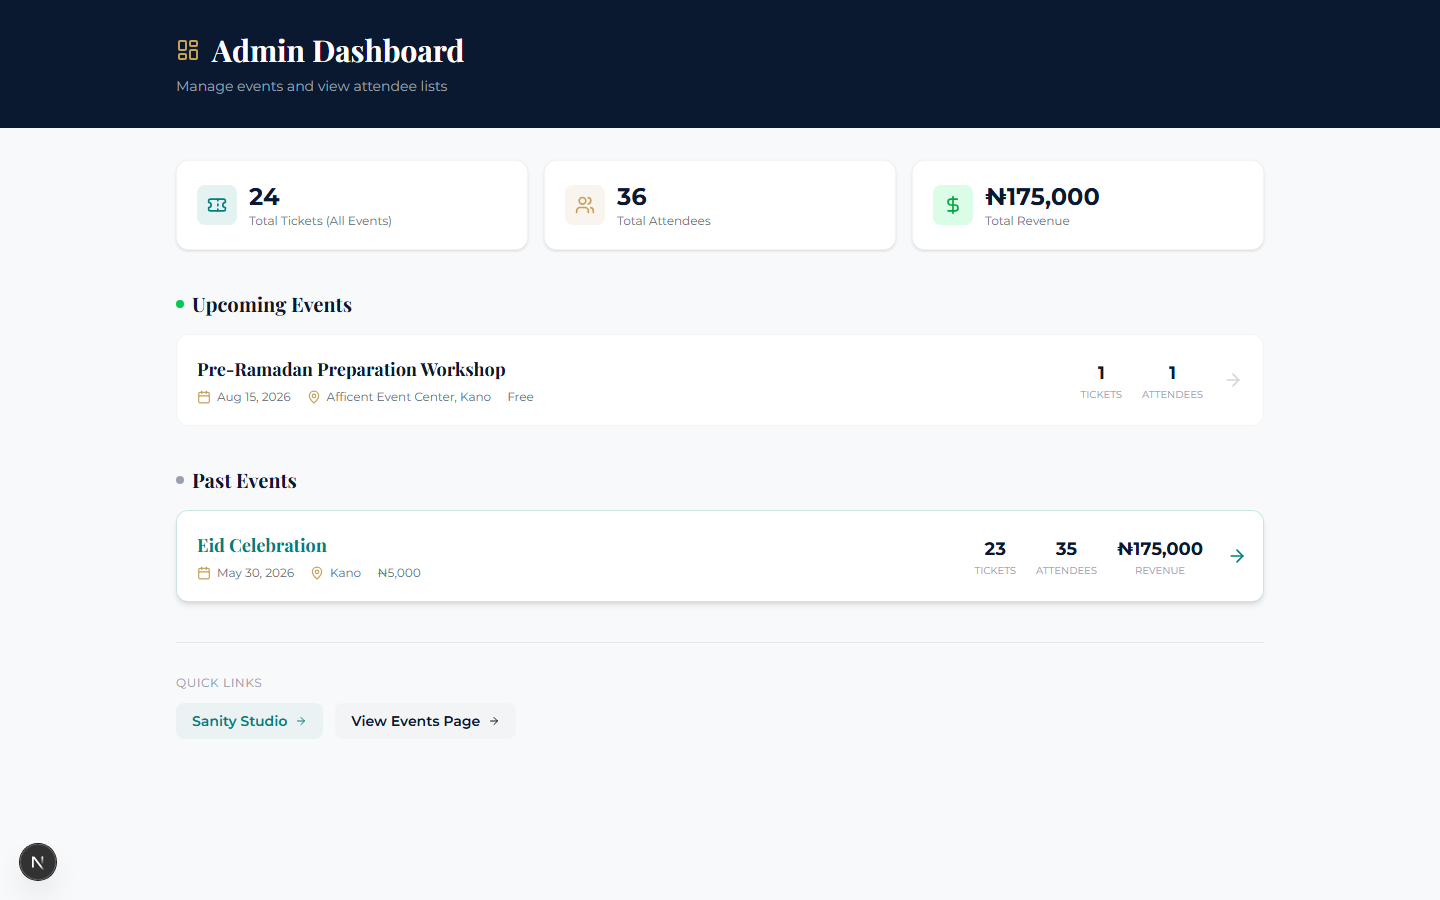This screenshot has width=1440, height=900.
Task: Click the people icon in Total Attendees card
Action: 585,205
